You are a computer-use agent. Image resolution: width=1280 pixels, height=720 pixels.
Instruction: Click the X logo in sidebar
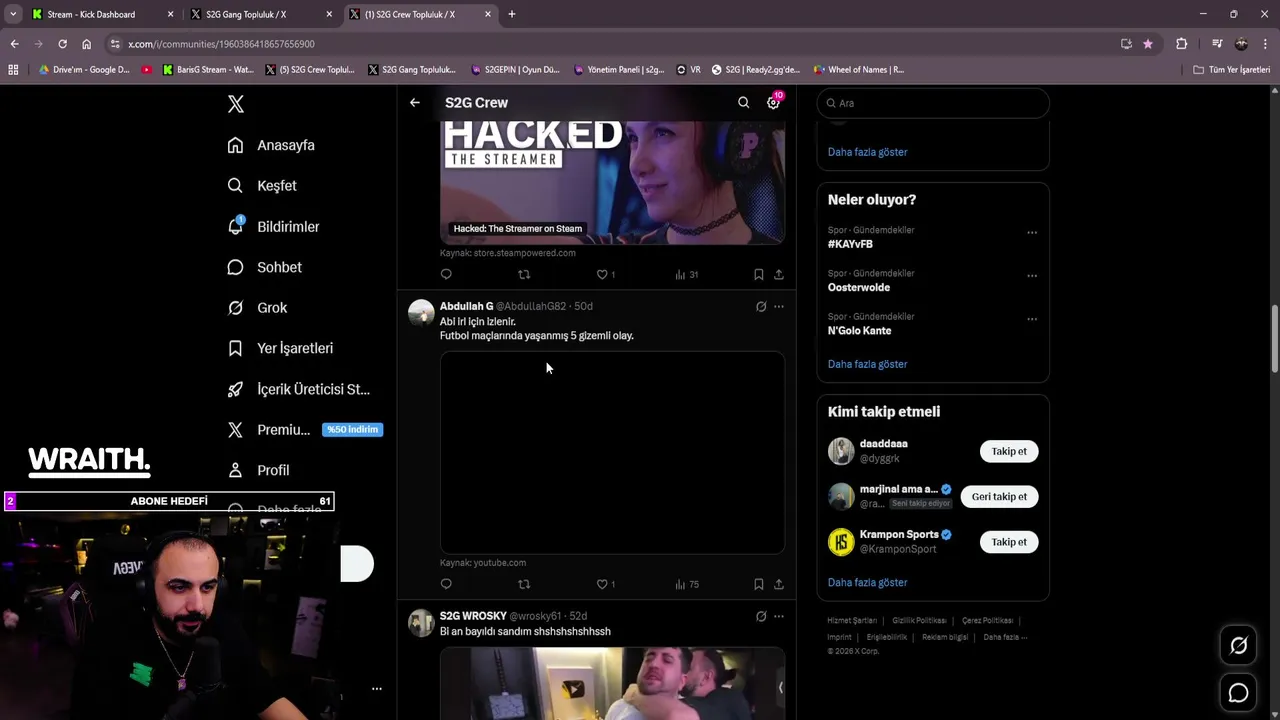tap(236, 104)
